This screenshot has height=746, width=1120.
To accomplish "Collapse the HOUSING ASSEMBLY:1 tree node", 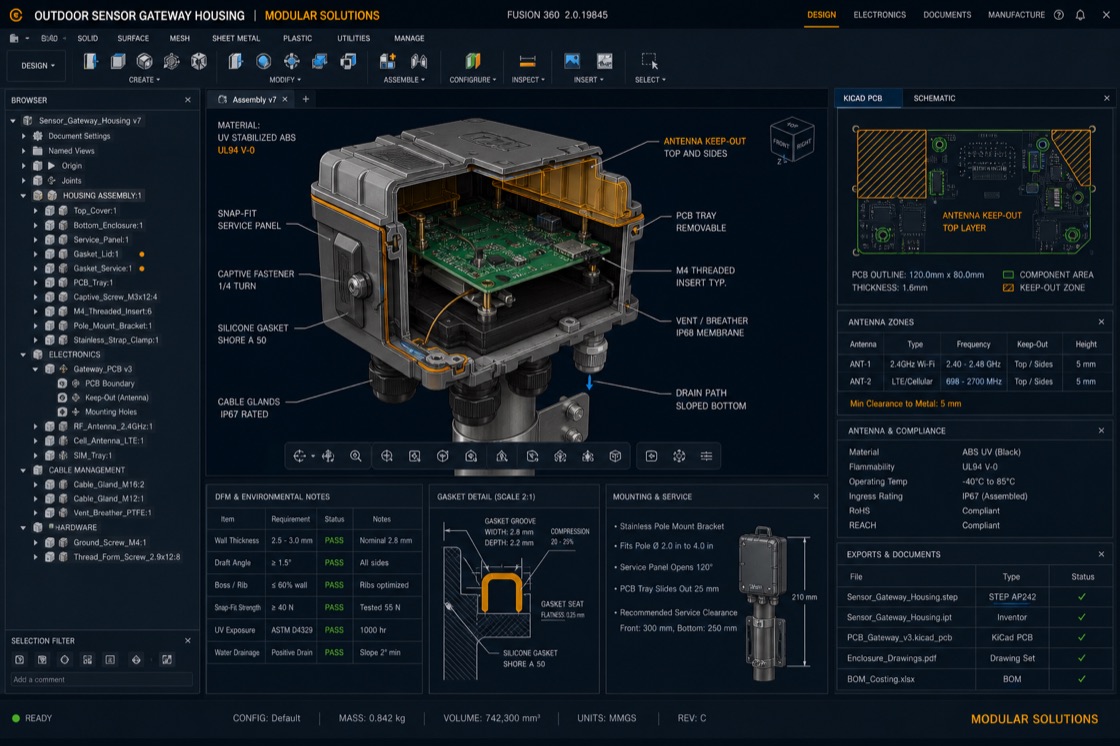I will coord(24,195).
